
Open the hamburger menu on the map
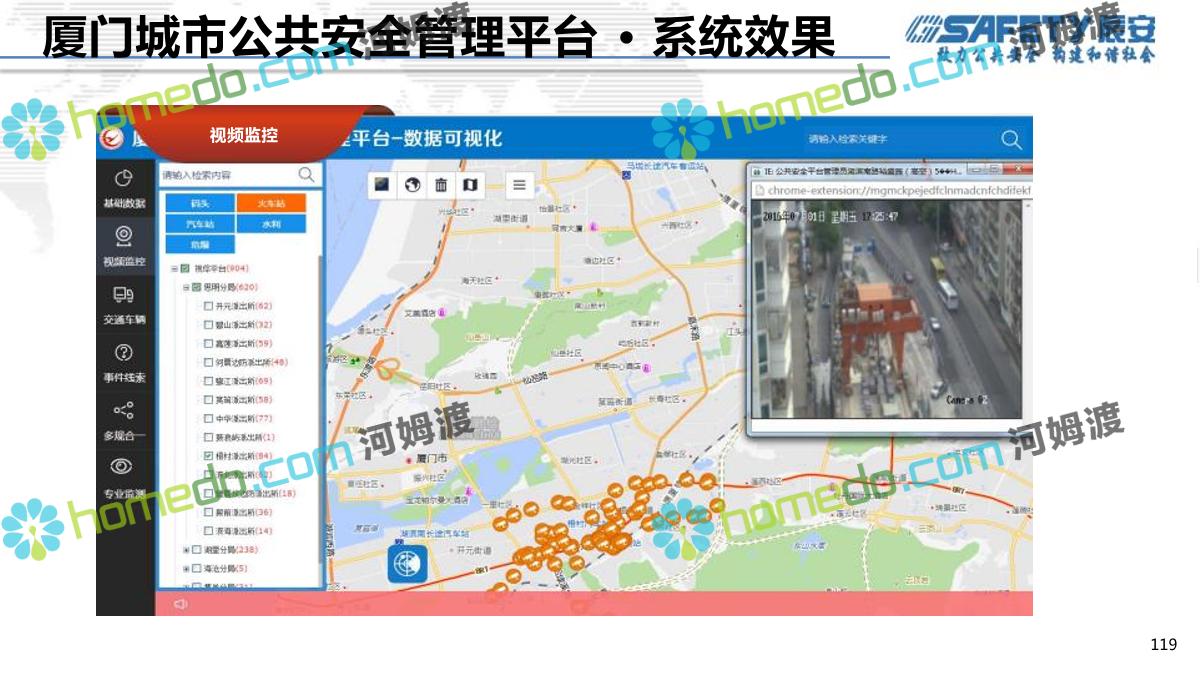click(x=519, y=185)
